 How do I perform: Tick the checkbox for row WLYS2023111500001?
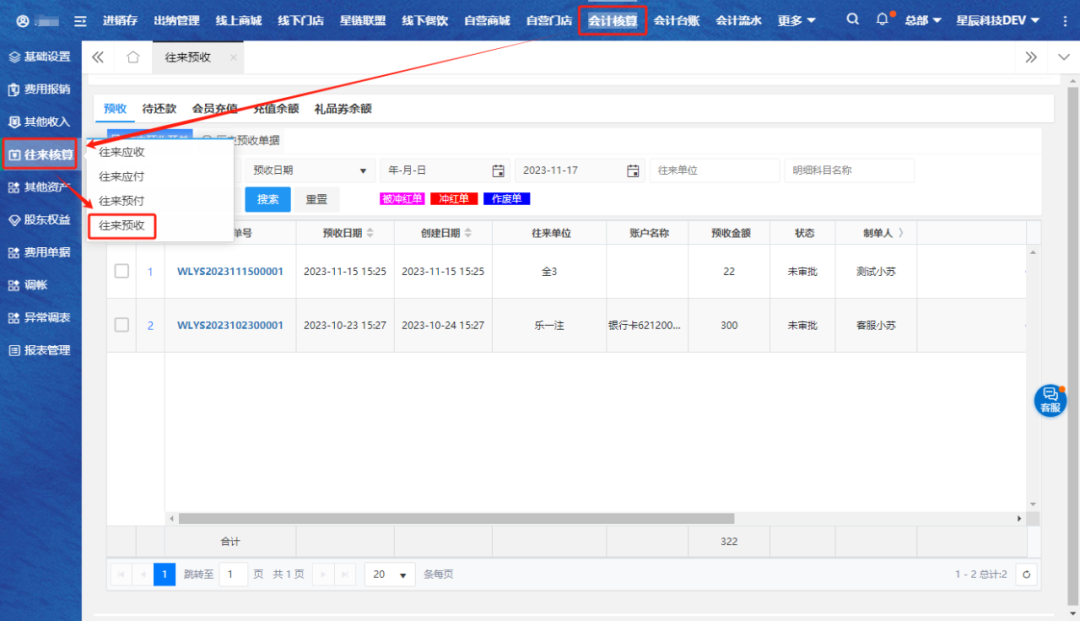(122, 271)
